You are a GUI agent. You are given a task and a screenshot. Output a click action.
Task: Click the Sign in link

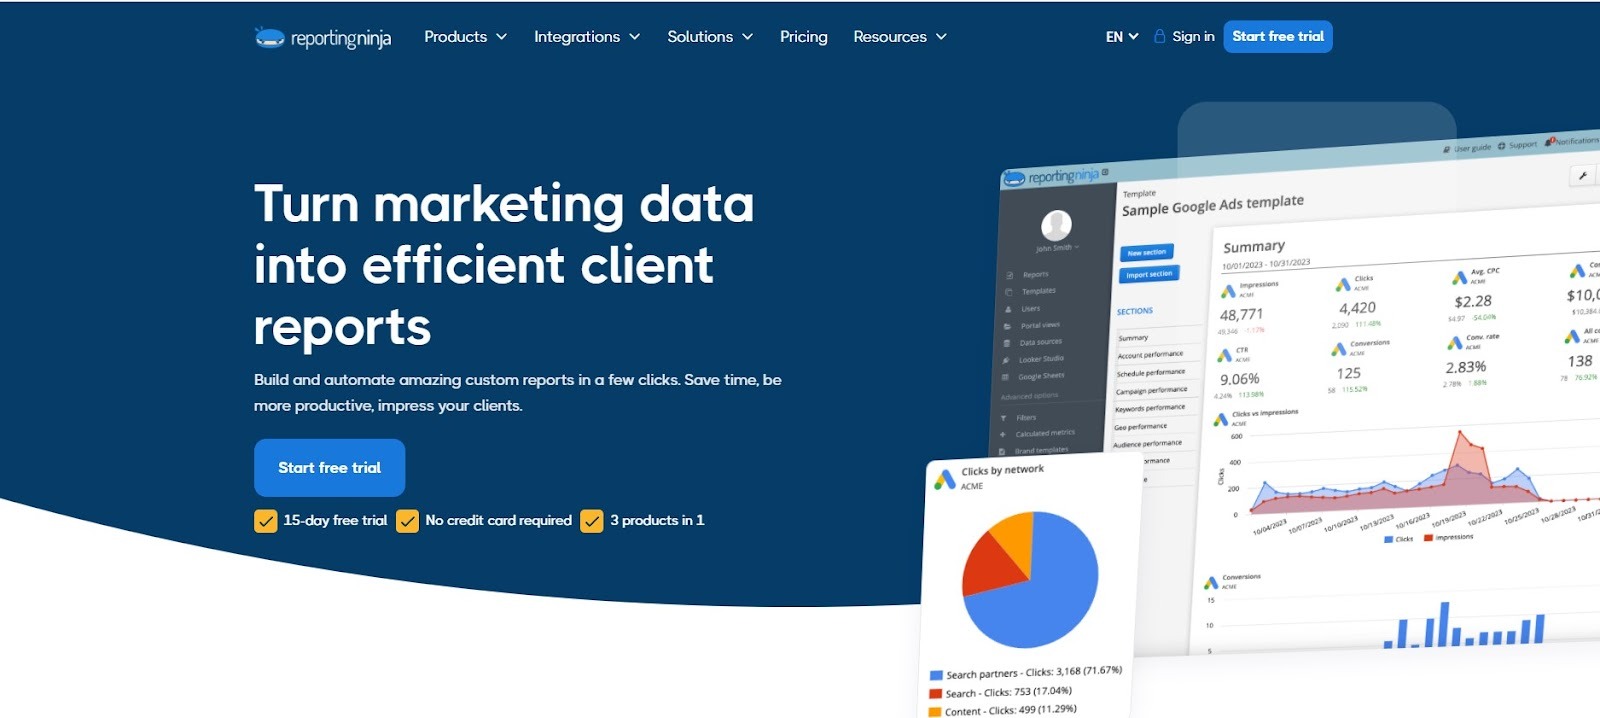(x=1193, y=36)
